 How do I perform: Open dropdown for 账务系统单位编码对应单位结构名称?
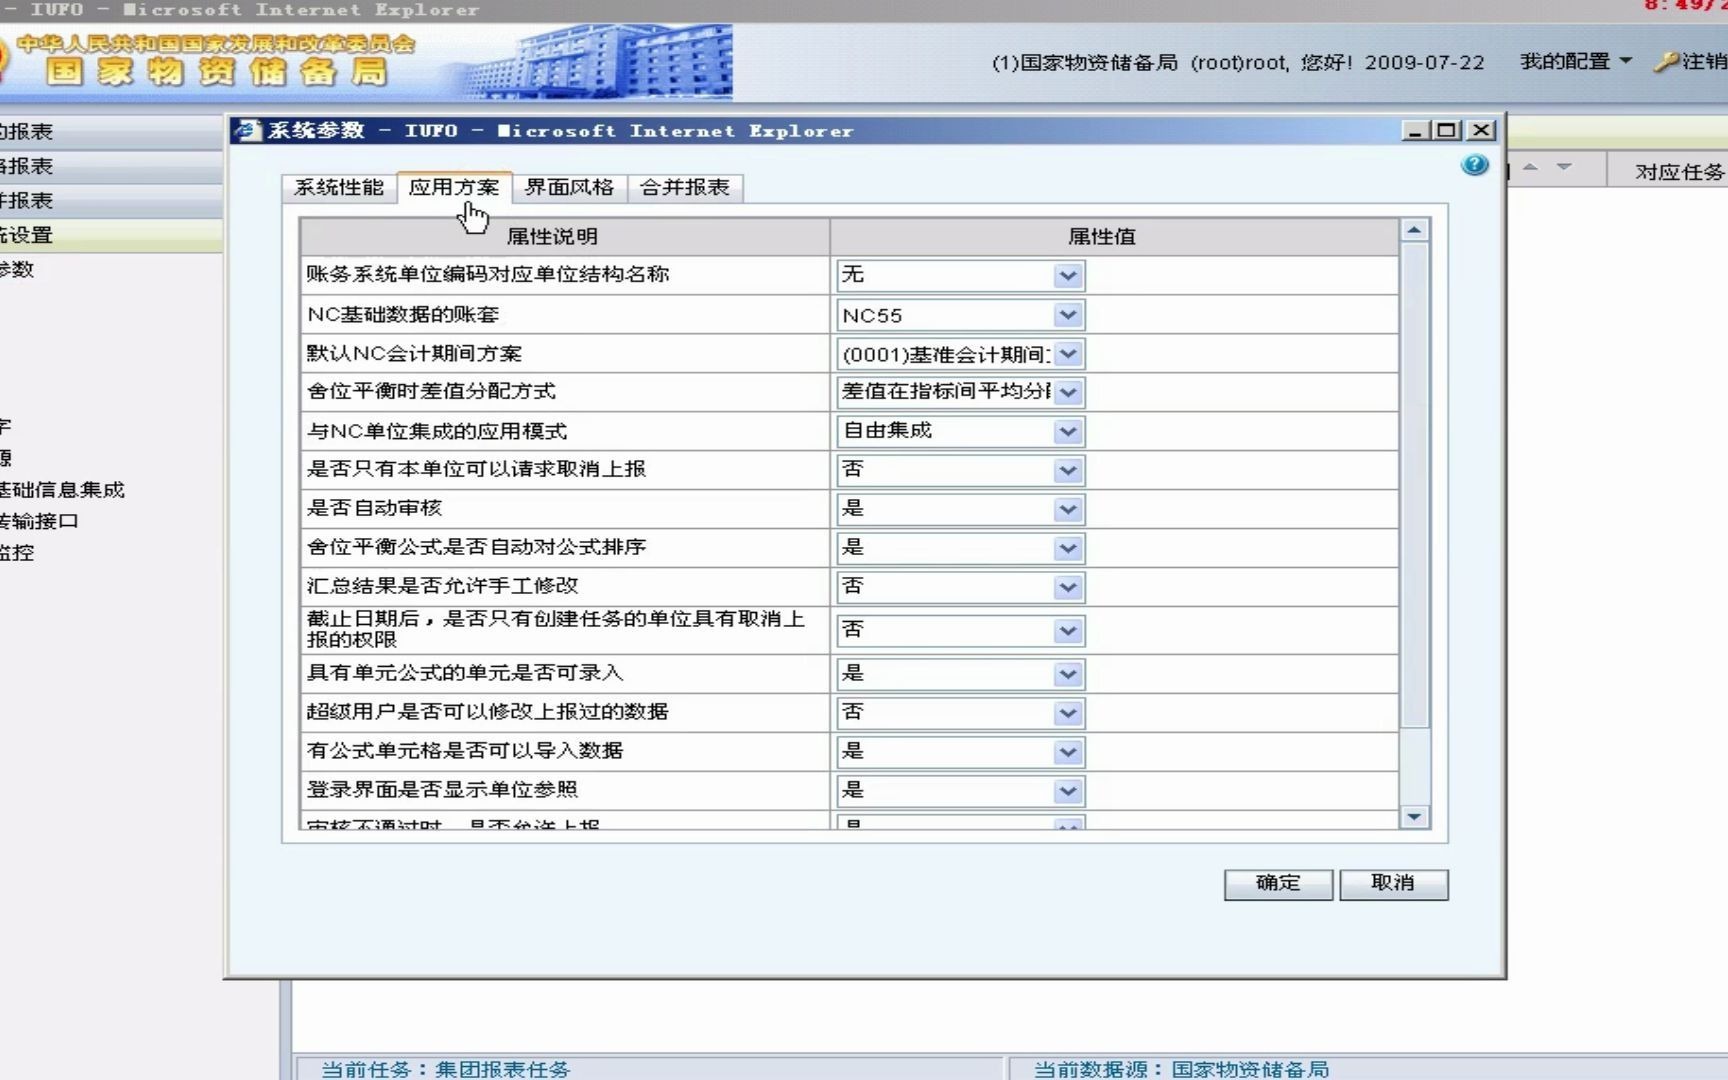click(x=1068, y=275)
